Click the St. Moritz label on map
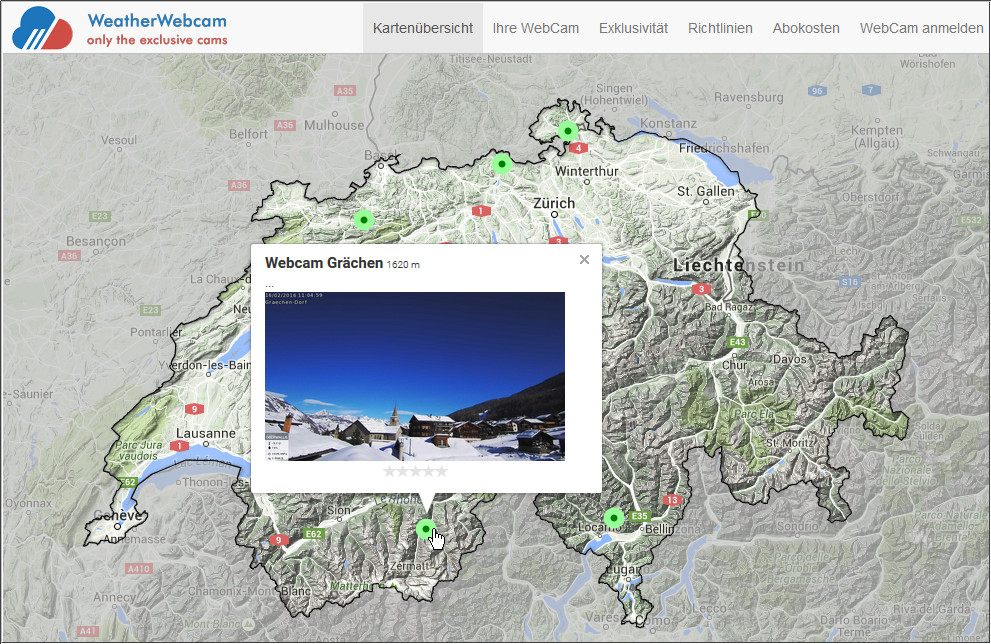The height and width of the screenshot is (644, 991). (789, 443)
